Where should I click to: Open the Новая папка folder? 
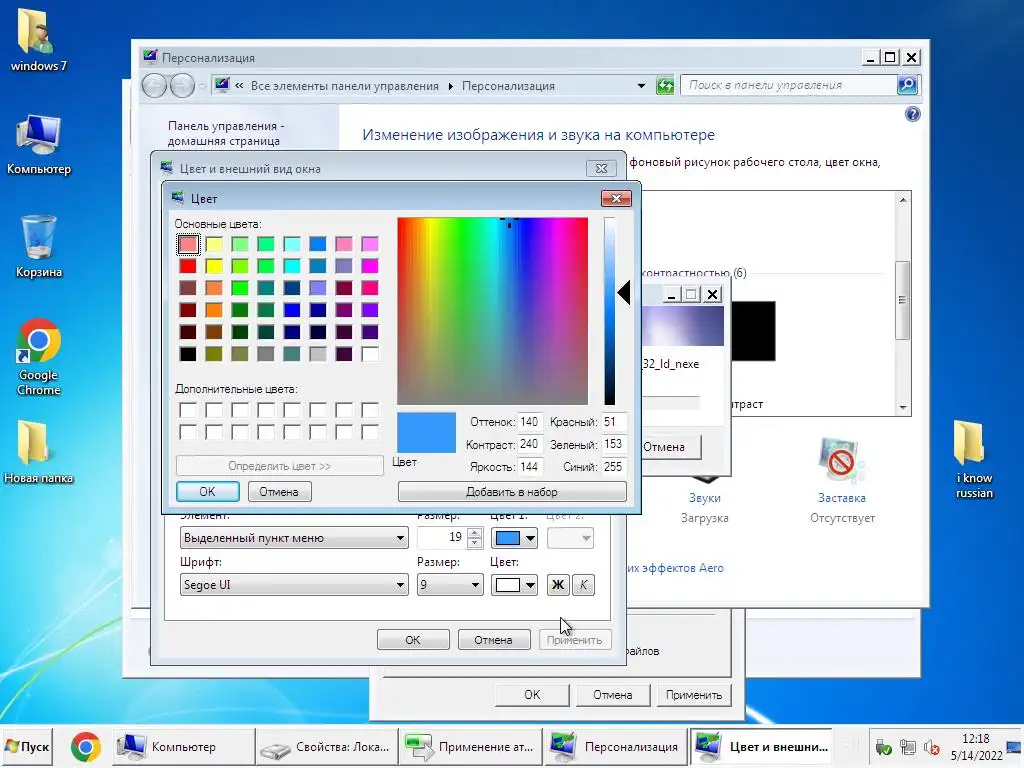[x=39, y=452]
